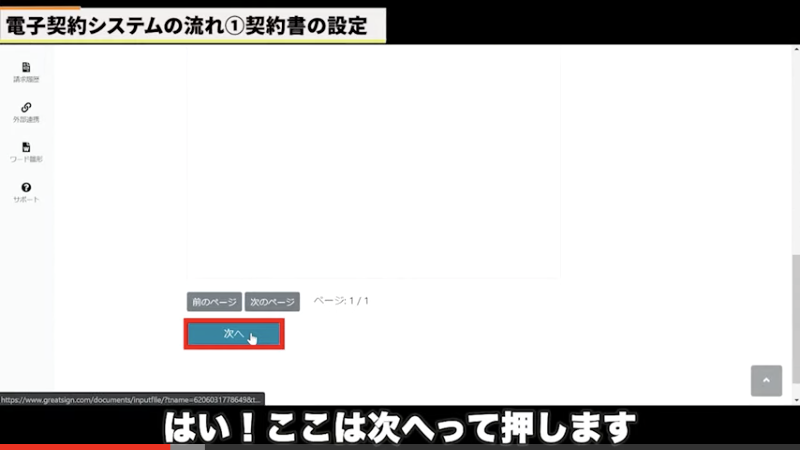The height and width of the screenshot is (450, 800).
Task: Click the サポート question mark icon
Action: coord(26,187)
